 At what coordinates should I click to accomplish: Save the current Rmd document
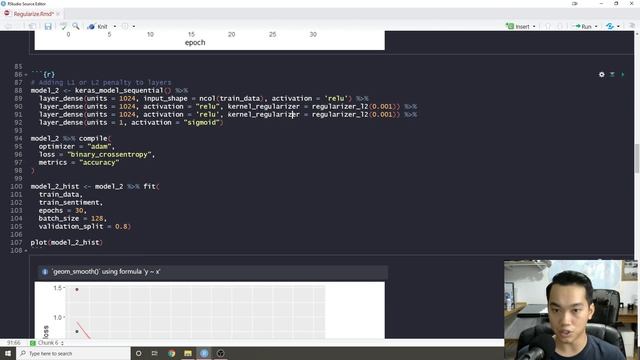click(x=48, y=27)
